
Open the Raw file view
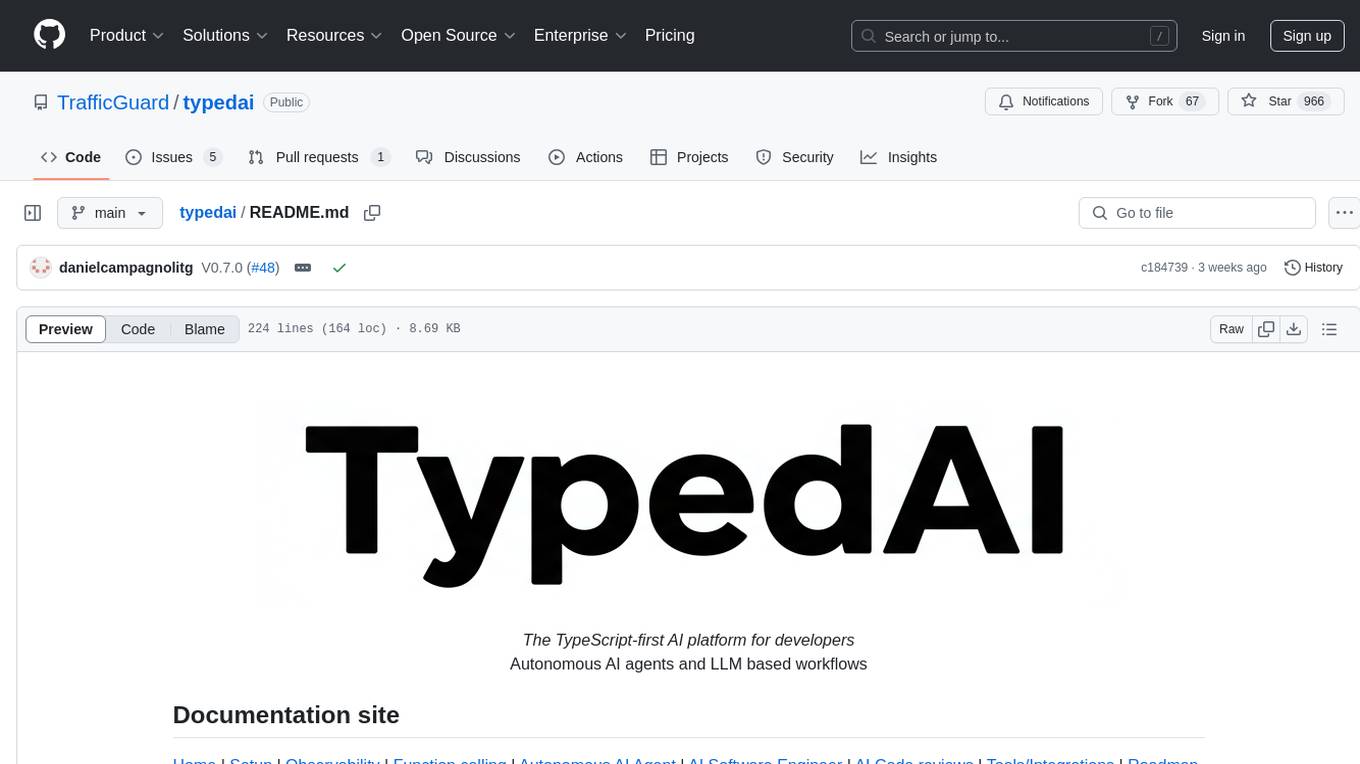(x=1231, y=329)
